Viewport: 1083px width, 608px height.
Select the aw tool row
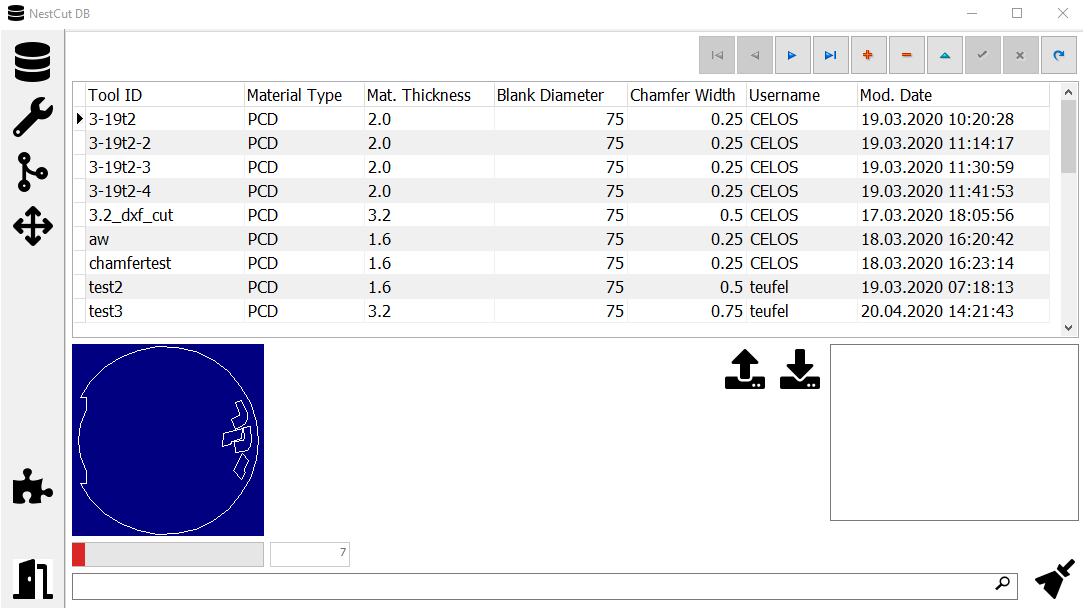tap(562, 239)
